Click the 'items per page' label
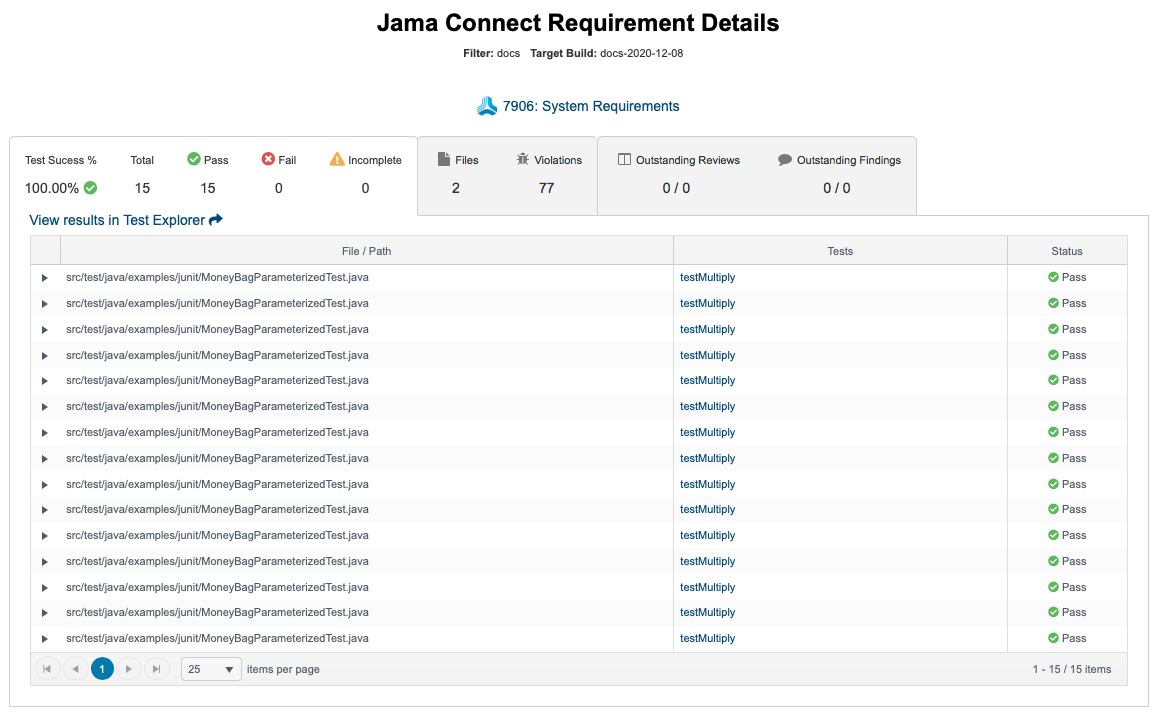The height and width of the screenshot is (717, 1158). [283, 669]
